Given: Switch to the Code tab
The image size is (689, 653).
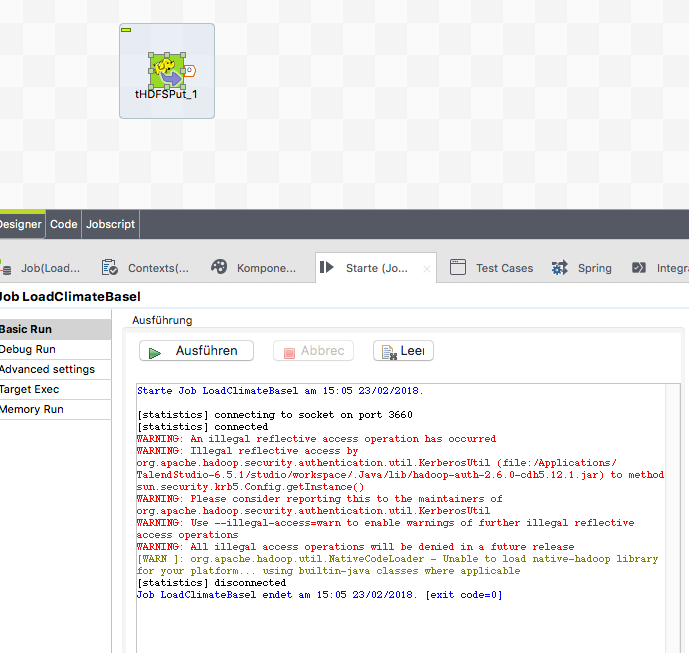Looking at the screenshot, I should [x=64, y=225].
